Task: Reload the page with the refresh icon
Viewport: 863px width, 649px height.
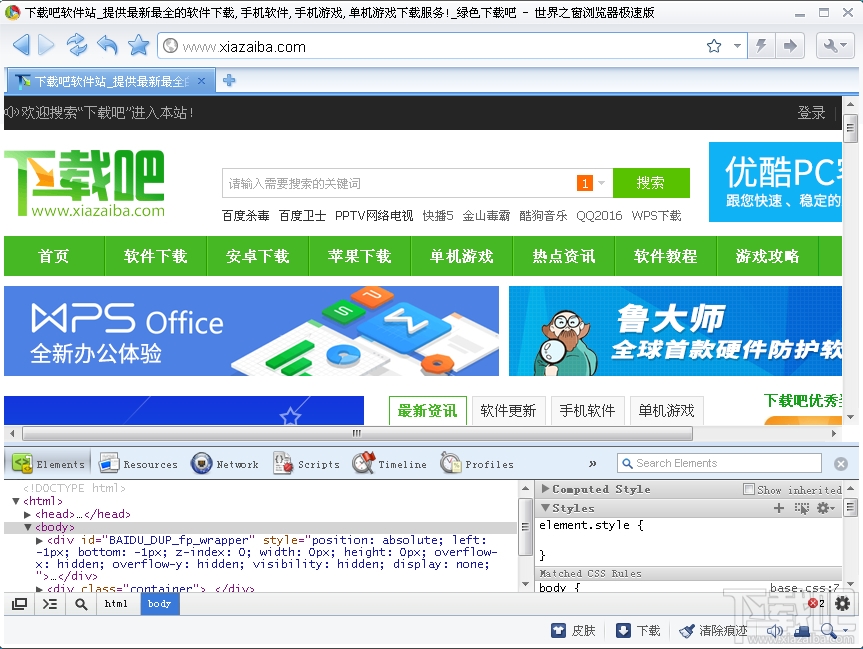Action: (77, 45)
